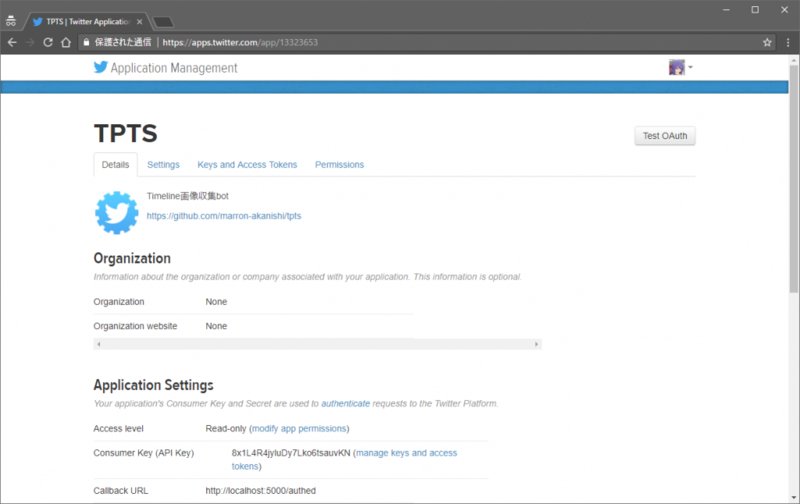Click the browser forward arrow
Screen dimensions: 800x504
(x=30, y=42)
